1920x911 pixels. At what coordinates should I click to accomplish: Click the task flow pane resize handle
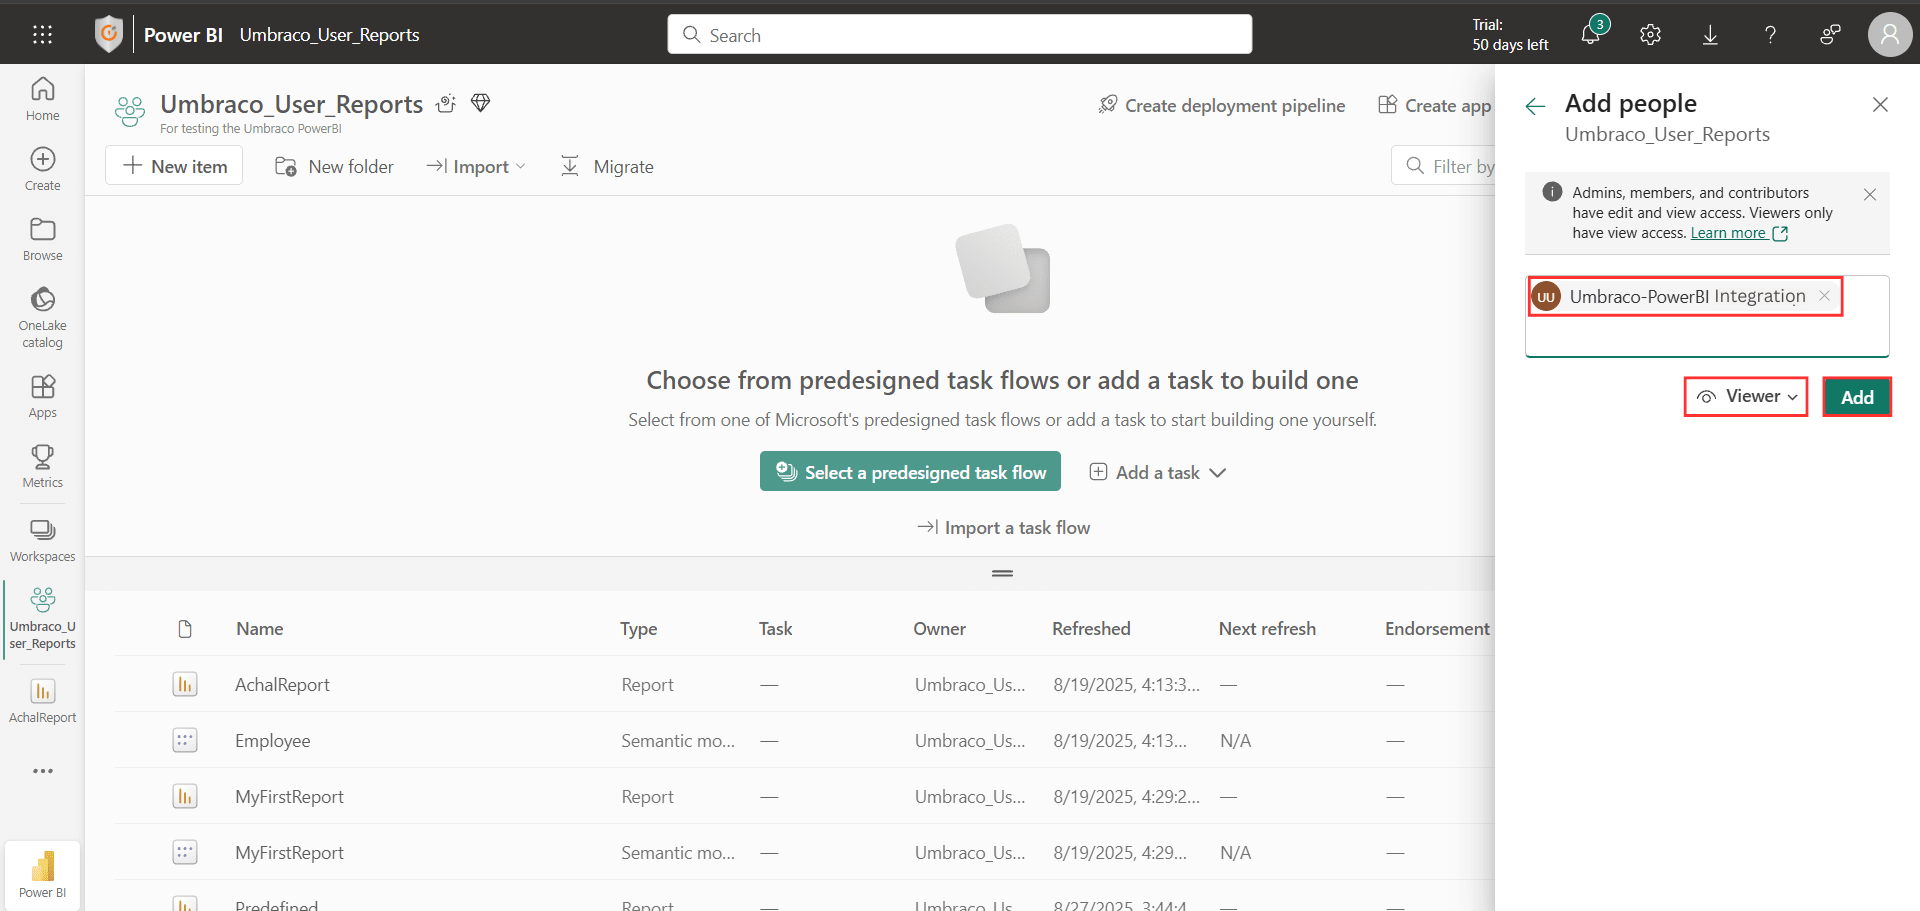point(1002,573)
